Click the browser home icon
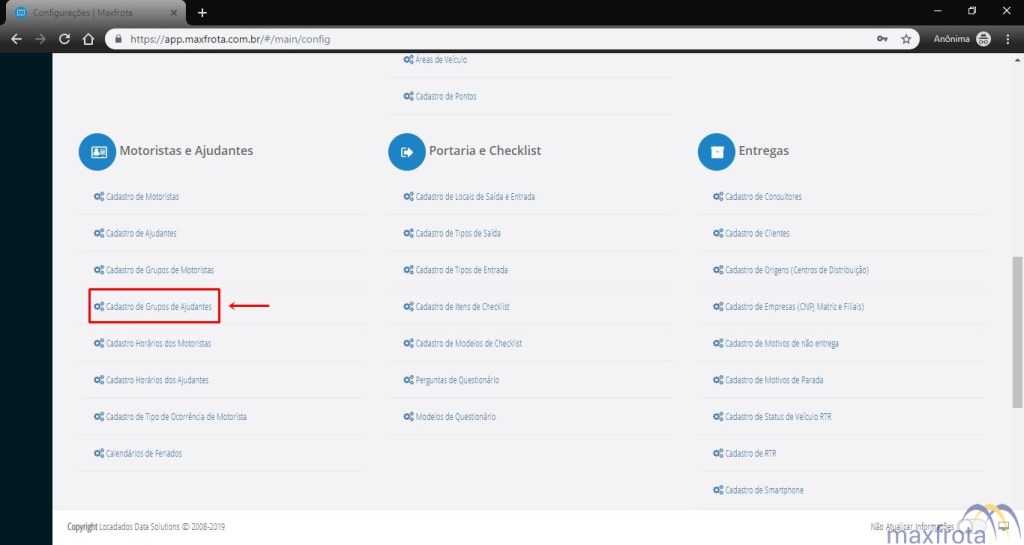This screenshot has height=545, width=1024. 88,39
